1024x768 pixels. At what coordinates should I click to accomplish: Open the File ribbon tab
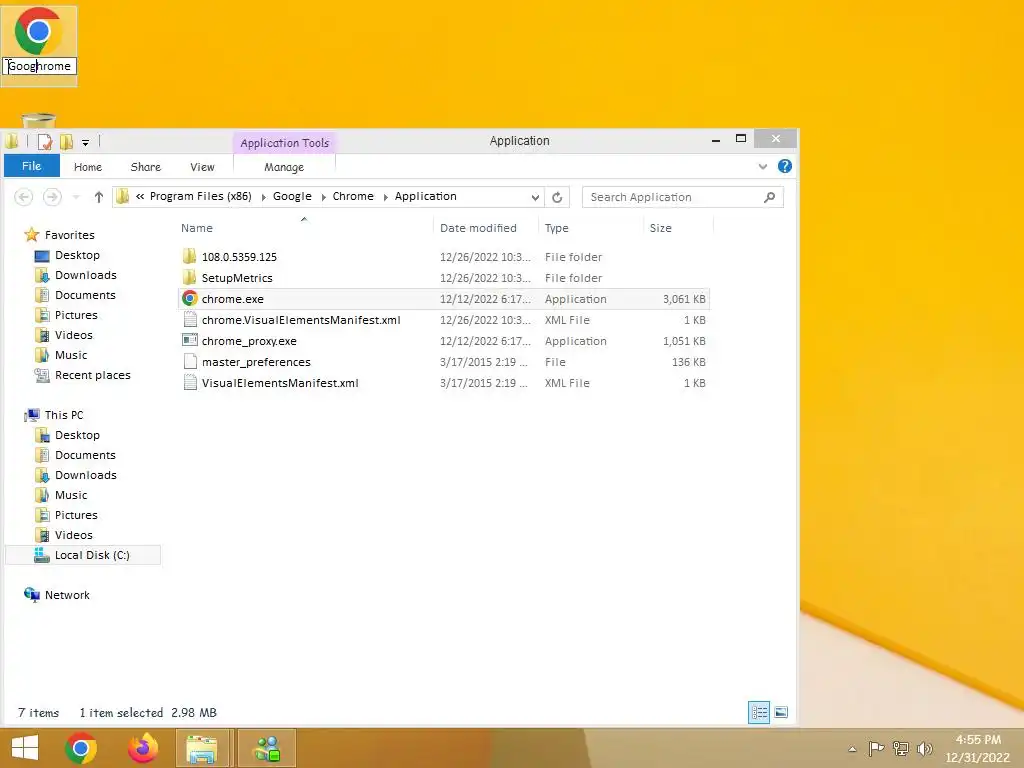[x=31, y=166]
